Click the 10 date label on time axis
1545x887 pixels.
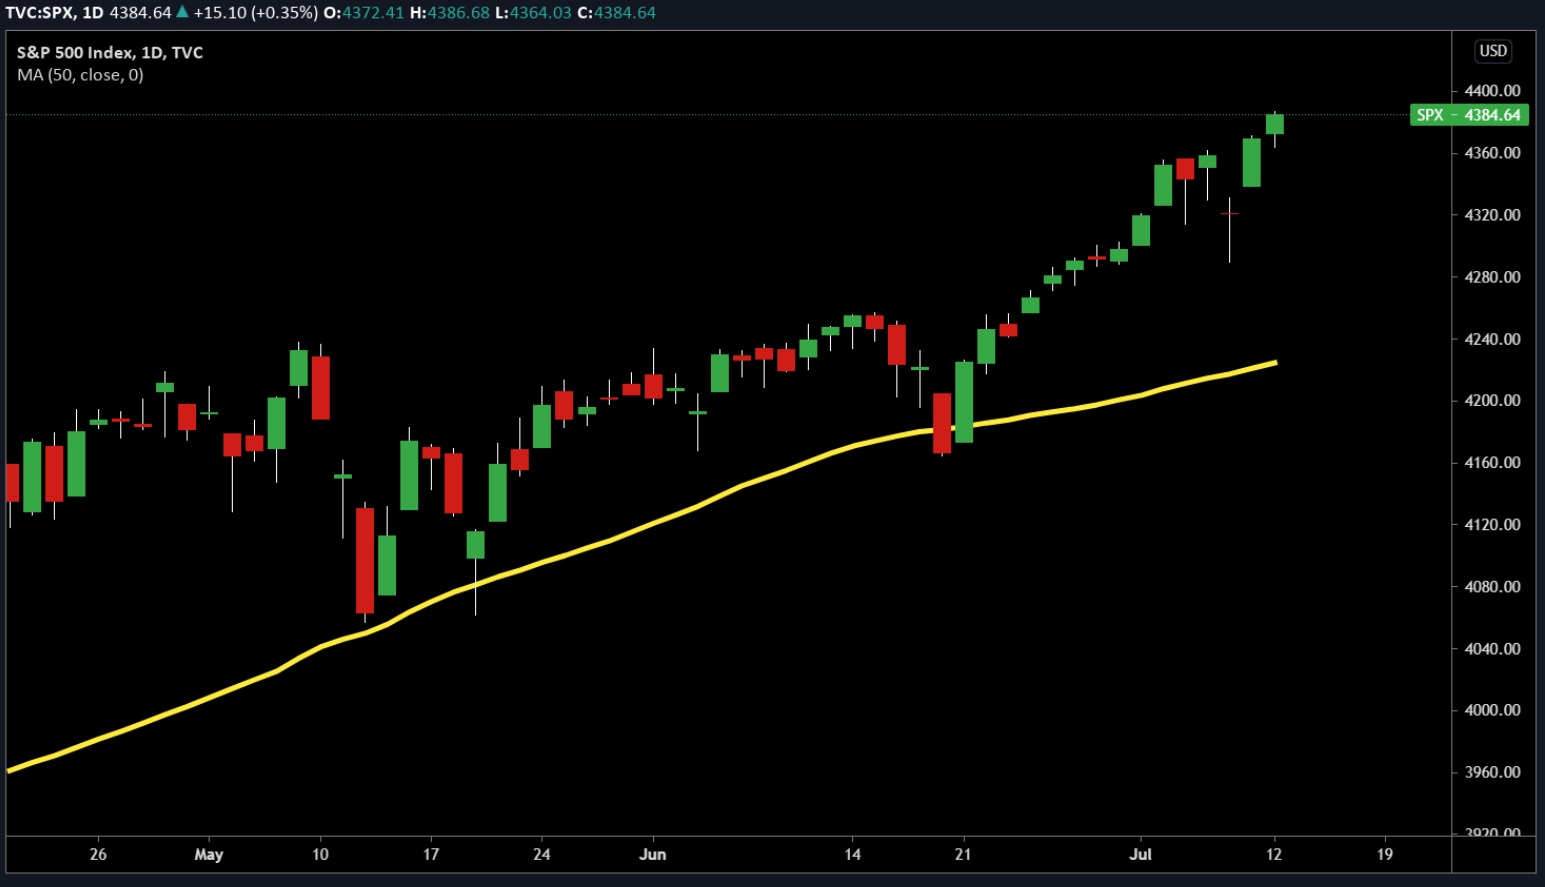point(320,854)
